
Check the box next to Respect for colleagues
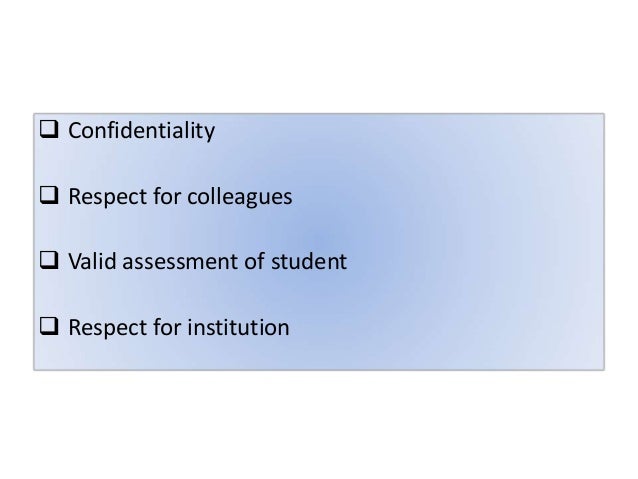point(49,195)
